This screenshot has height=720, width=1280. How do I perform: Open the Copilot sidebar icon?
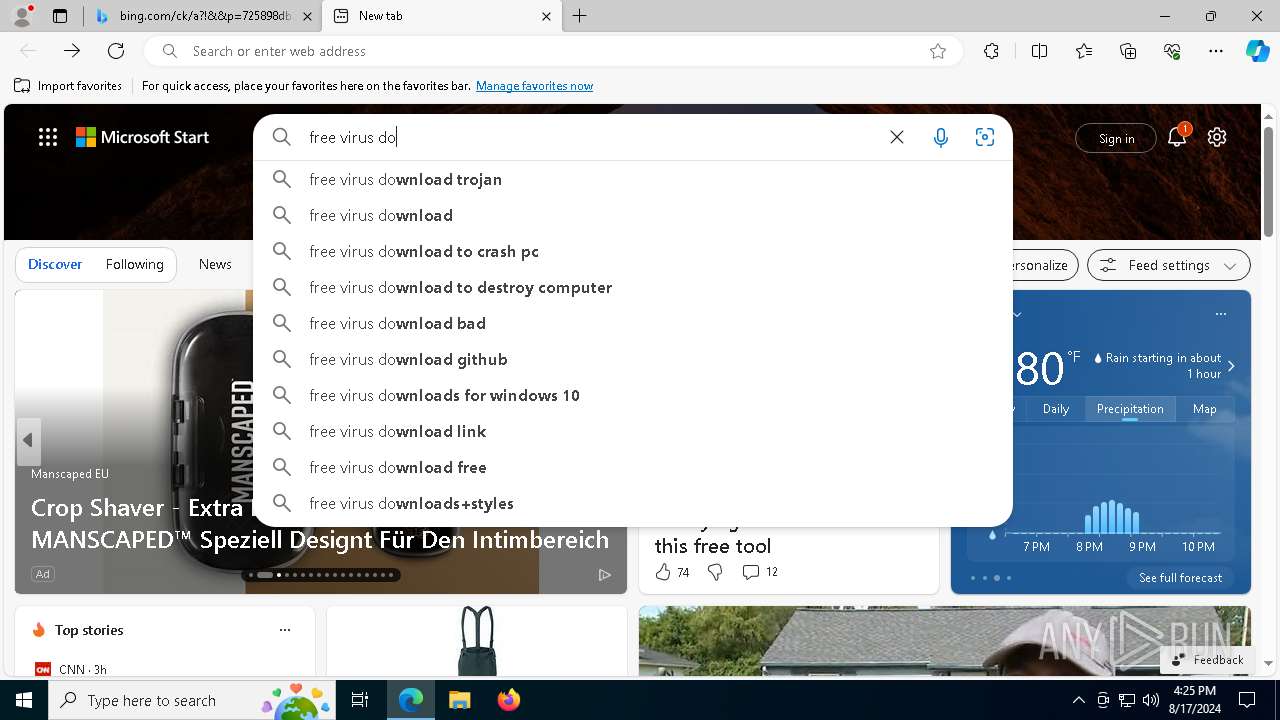point(1257,51)
